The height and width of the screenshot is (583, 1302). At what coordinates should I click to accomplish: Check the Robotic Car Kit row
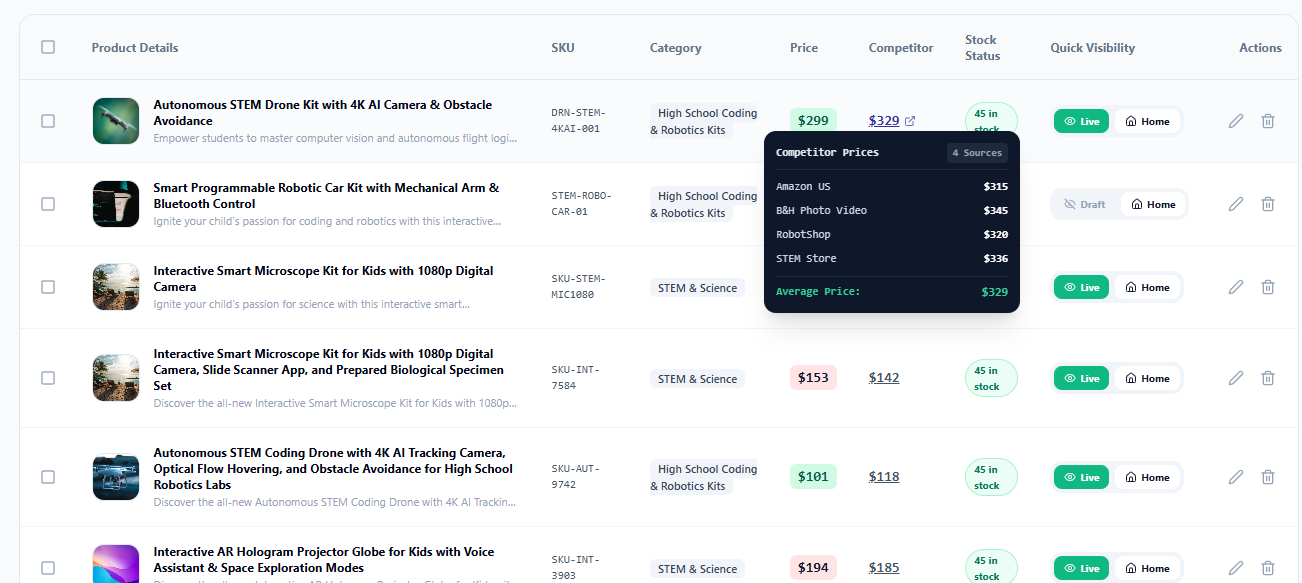(48, 204)
